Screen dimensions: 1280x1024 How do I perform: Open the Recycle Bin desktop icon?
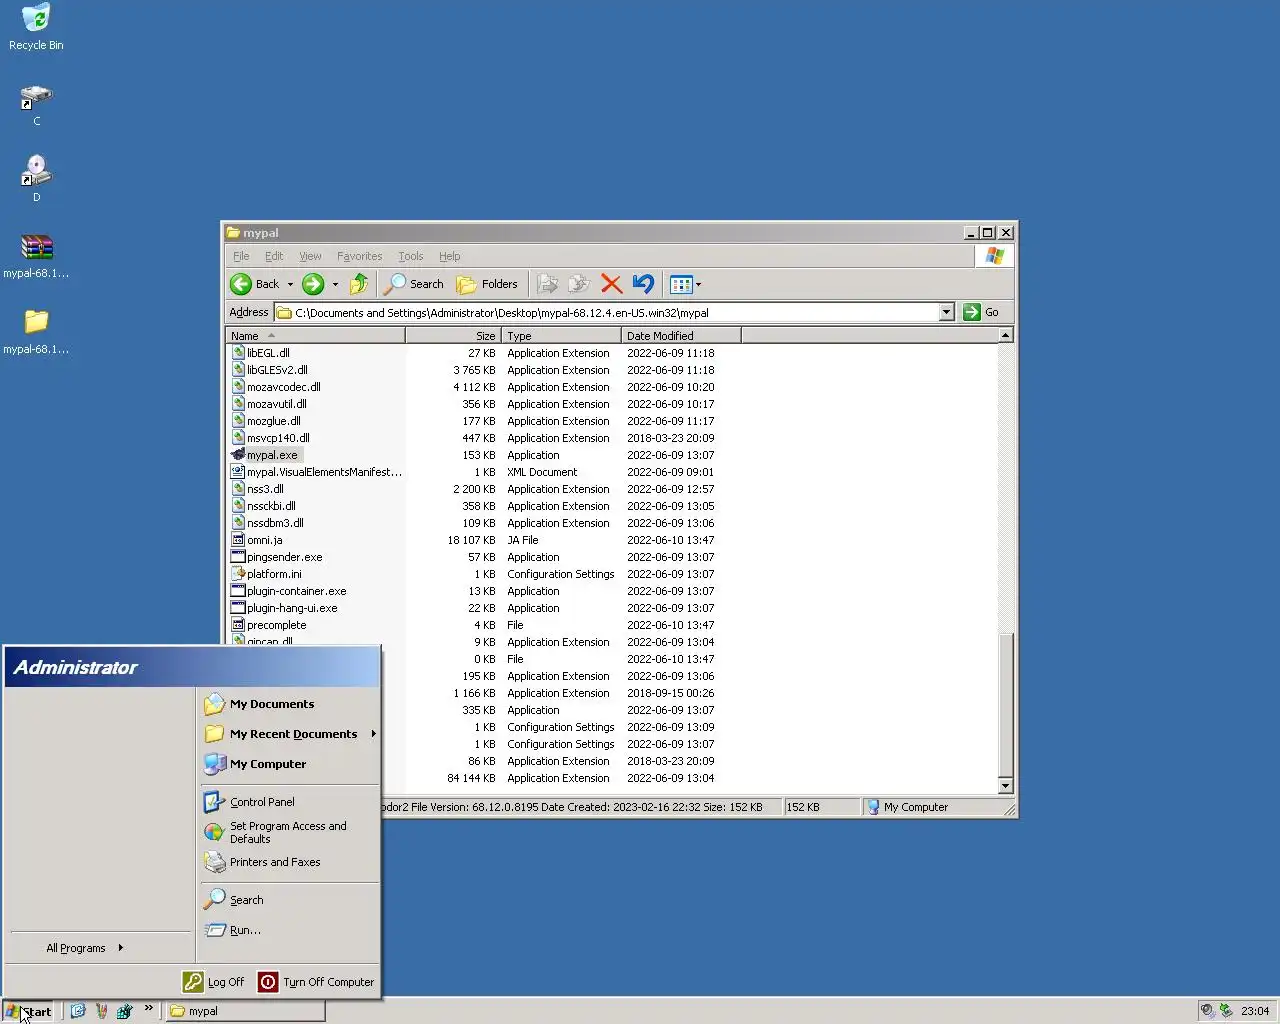tap(36, 27)
